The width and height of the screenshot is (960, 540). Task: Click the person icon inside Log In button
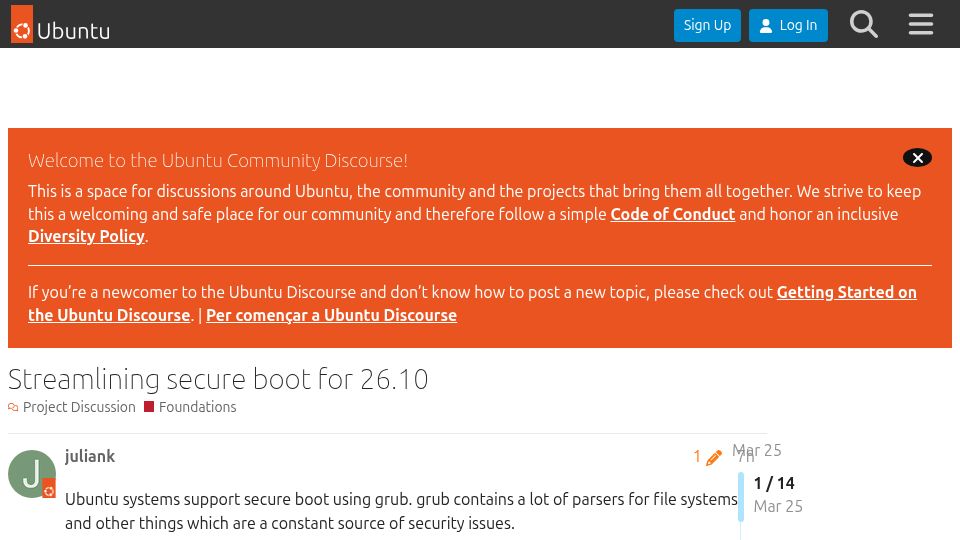tap(765, 26)
